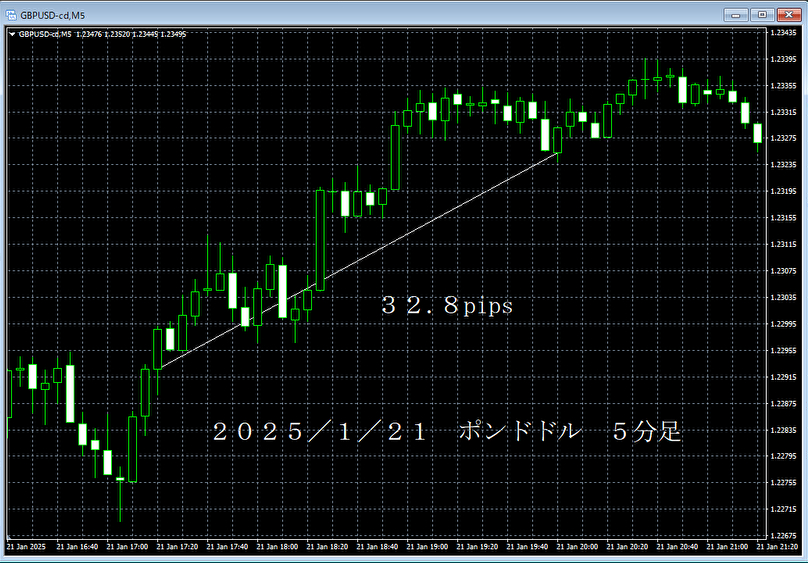Viewport: 808px width, 563px height.
Task: Select the 32.8pips text label
Action: 446,307
